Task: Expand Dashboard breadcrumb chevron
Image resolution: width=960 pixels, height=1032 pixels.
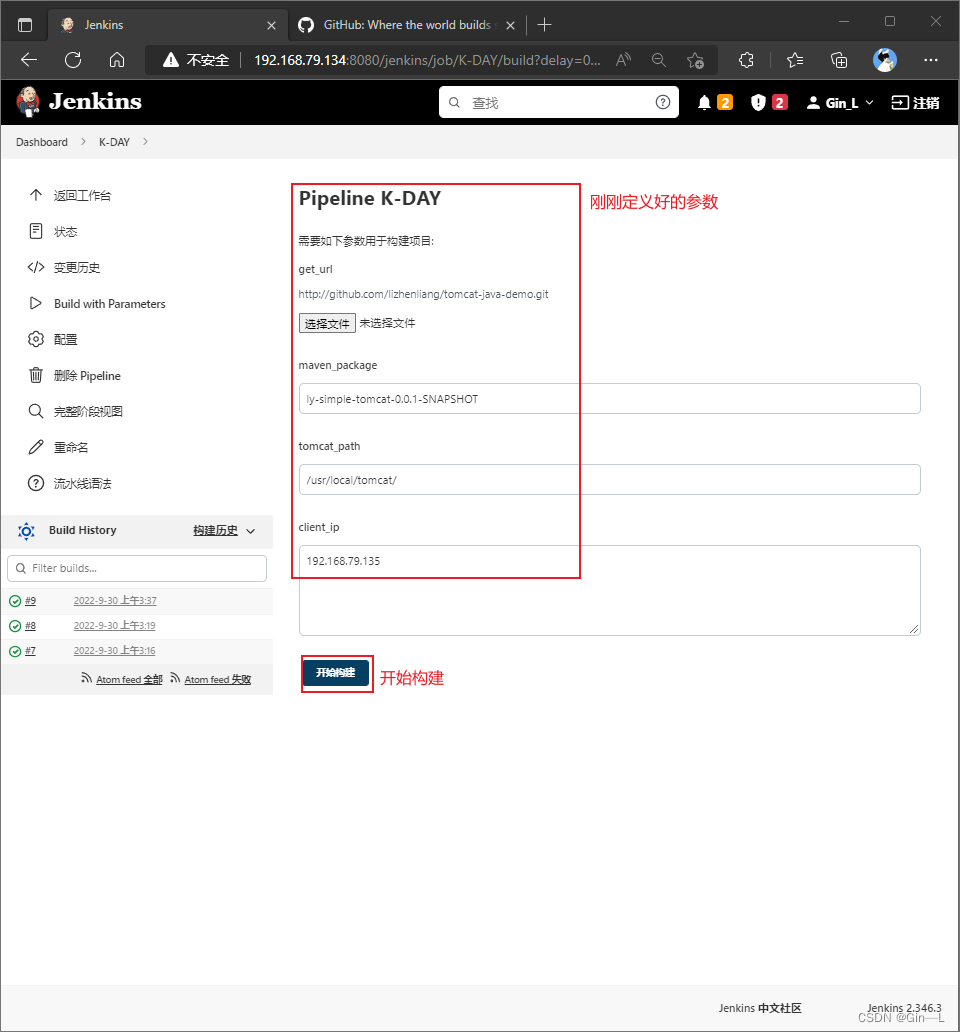Action: [x=84, y=142]
